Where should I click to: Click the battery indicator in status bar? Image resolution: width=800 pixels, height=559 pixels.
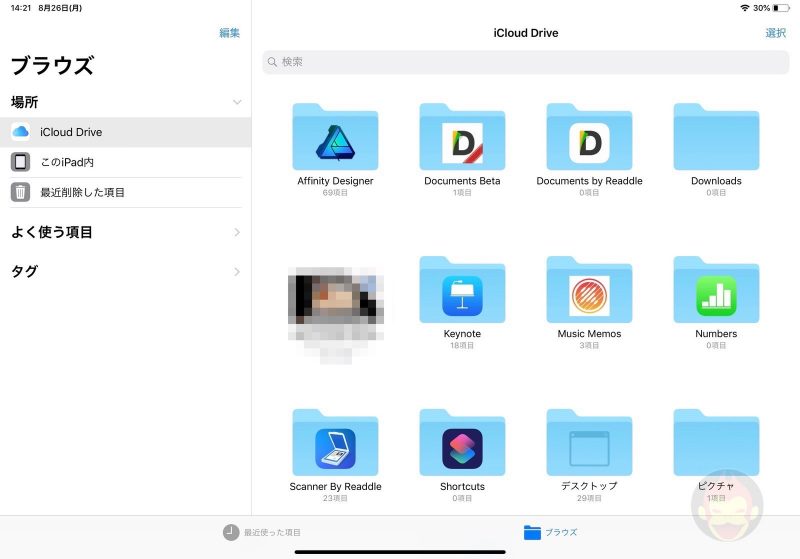coord(782,8)
